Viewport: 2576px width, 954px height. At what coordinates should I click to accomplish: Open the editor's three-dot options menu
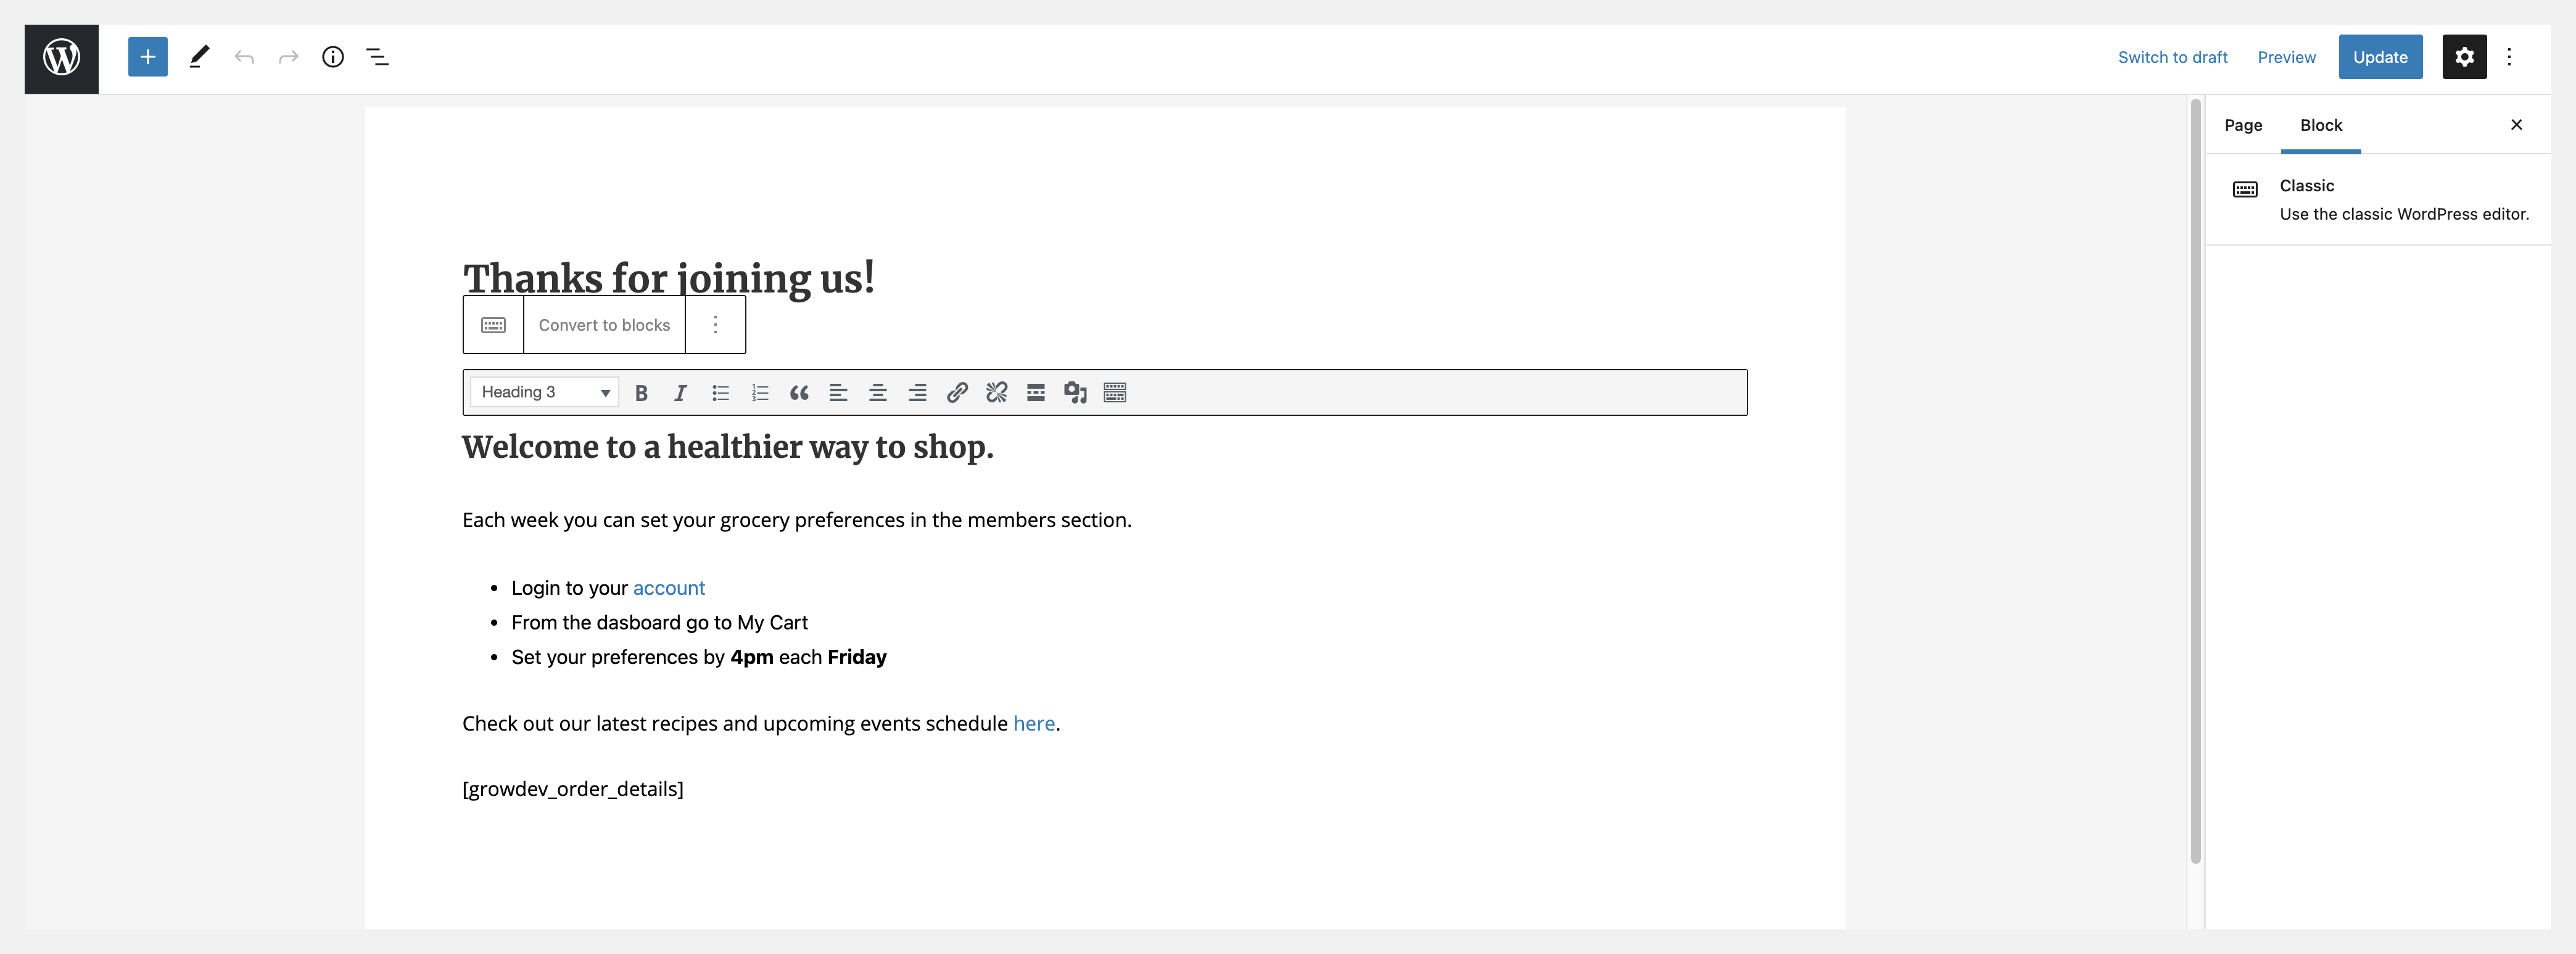pos(2509,57)
